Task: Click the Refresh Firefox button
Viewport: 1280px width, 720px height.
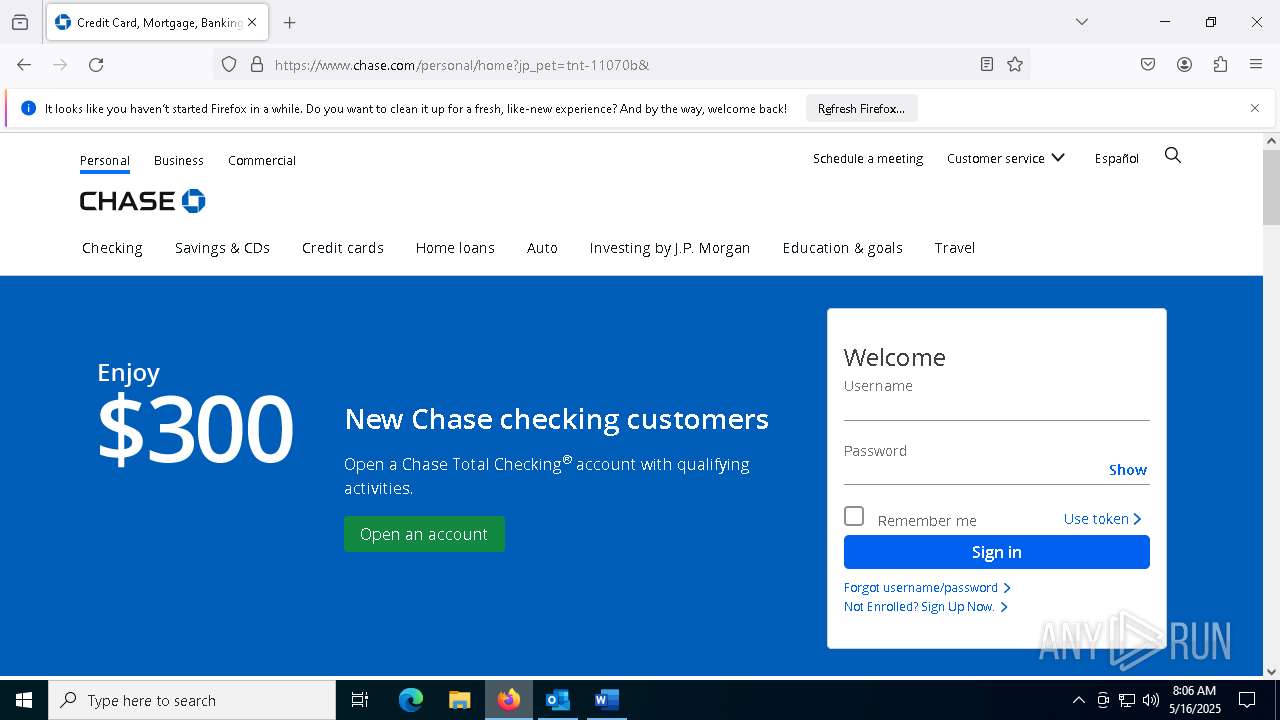Action: click(861, 109)
